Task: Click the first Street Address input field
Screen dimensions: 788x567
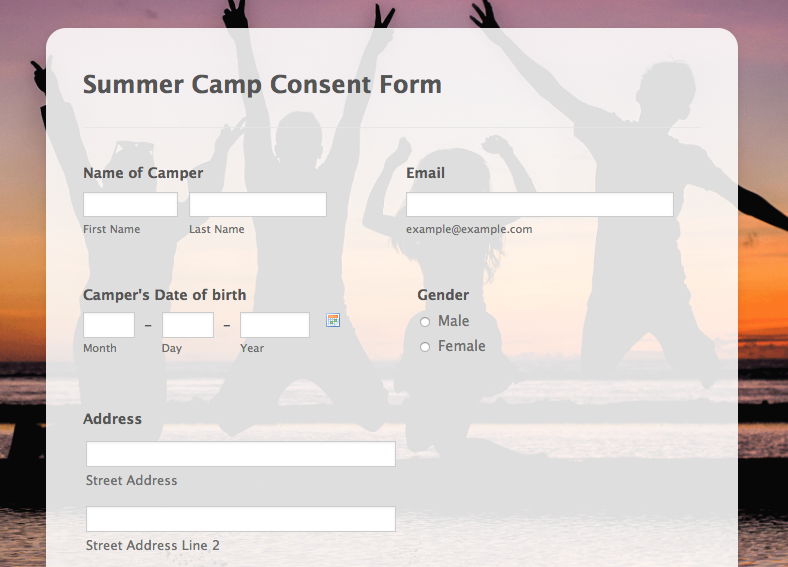Action: (241, 454)
